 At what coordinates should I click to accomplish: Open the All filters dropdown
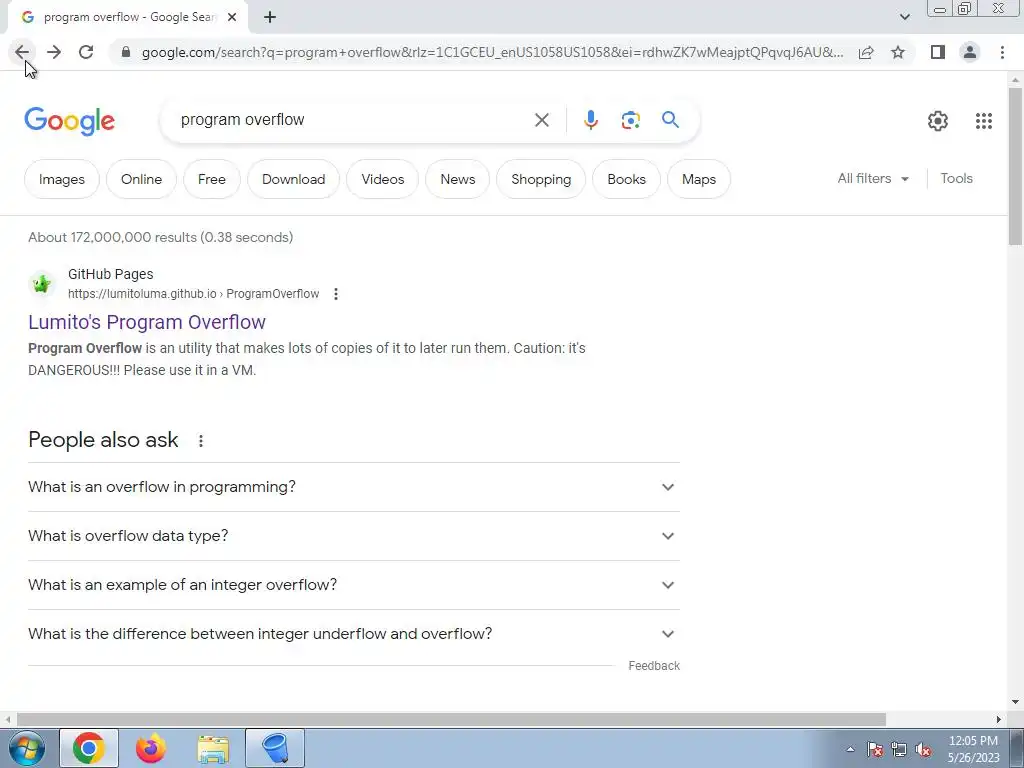[x=873, y=178]
